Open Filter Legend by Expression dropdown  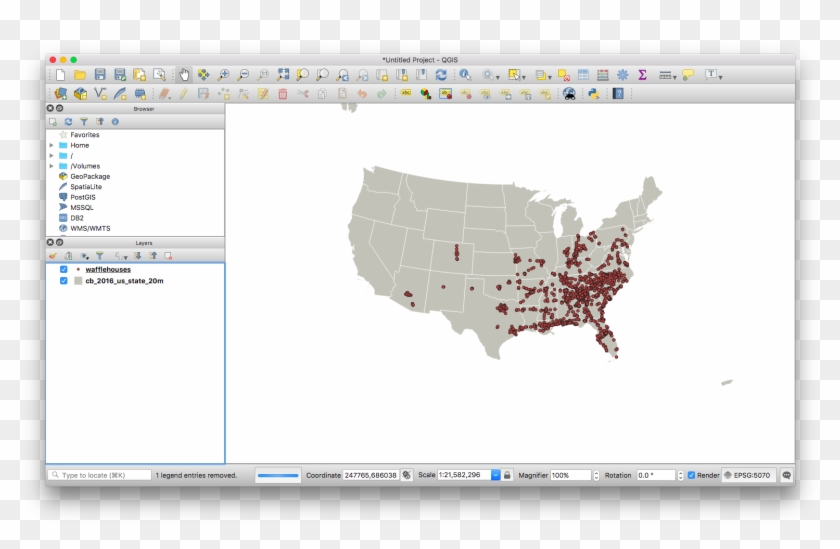(x=121, y=256)
